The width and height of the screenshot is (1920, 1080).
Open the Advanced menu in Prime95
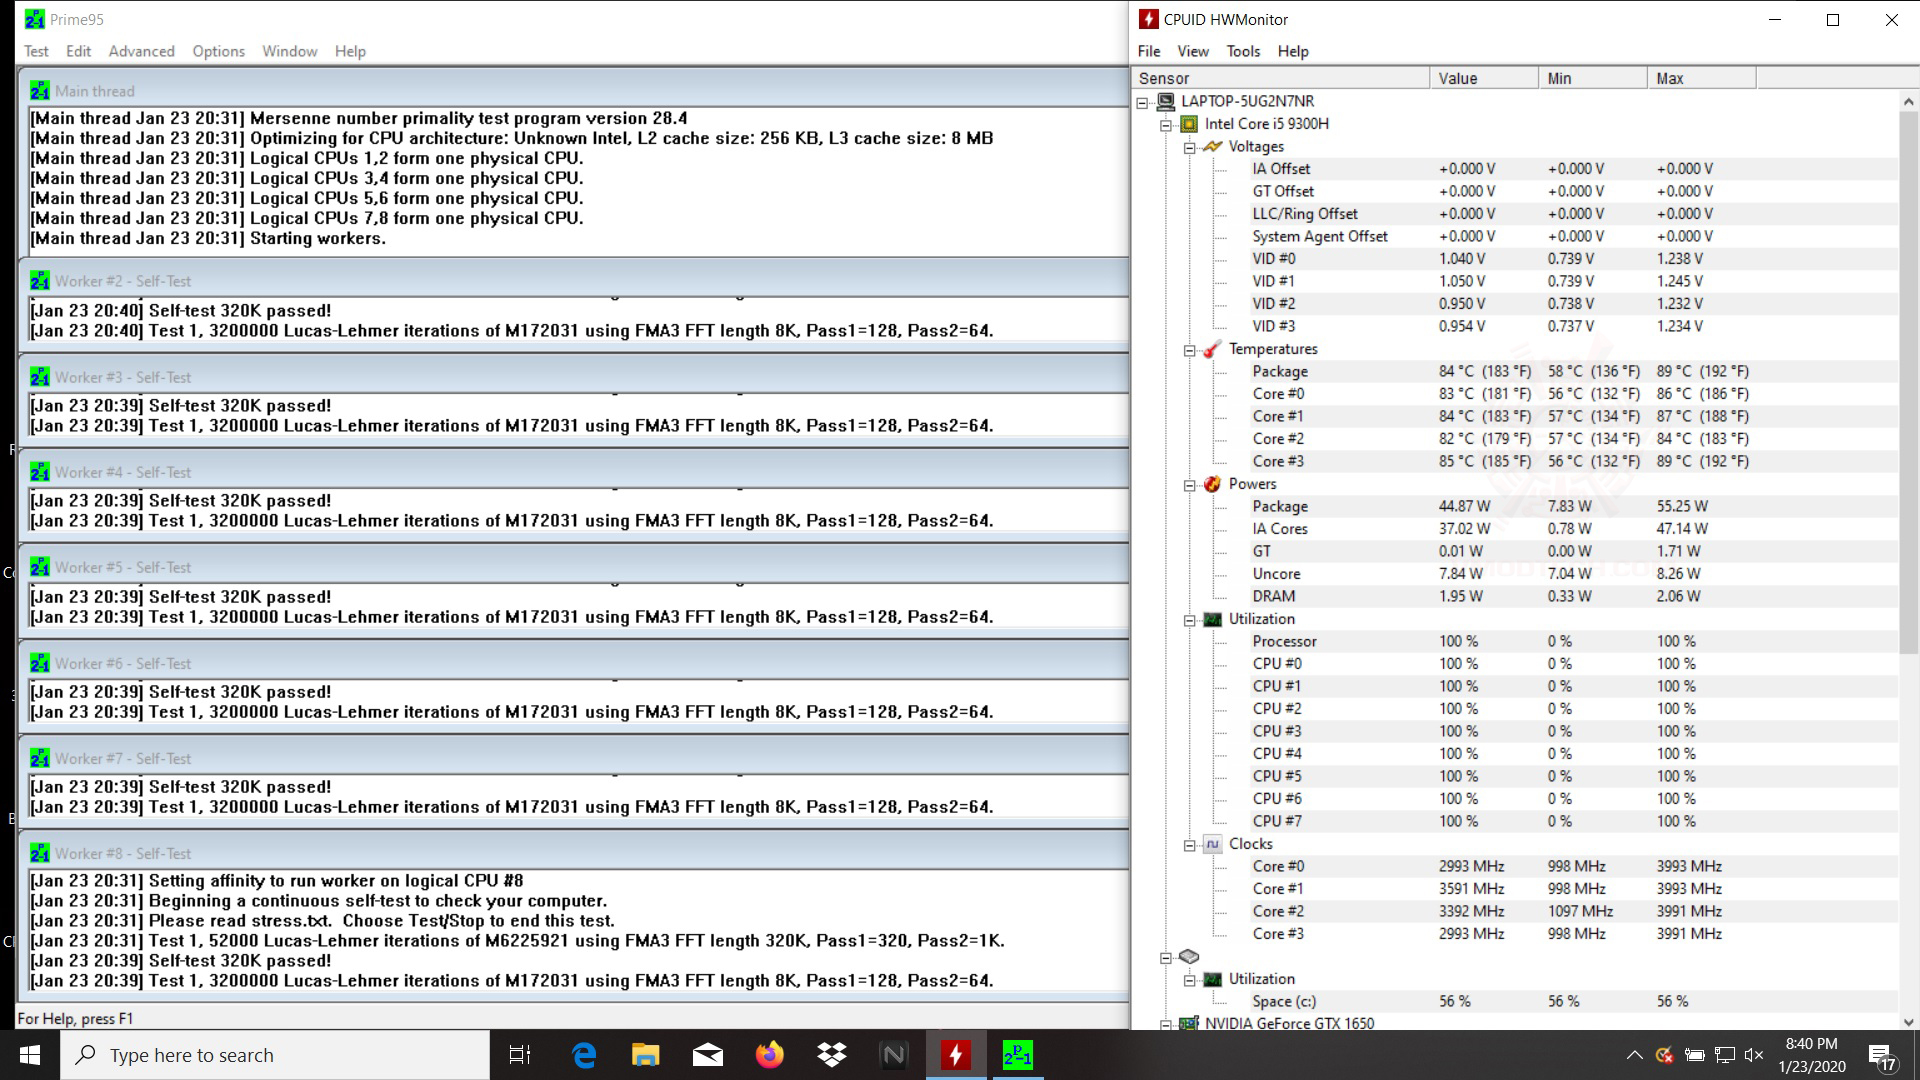tap(141, 51)
